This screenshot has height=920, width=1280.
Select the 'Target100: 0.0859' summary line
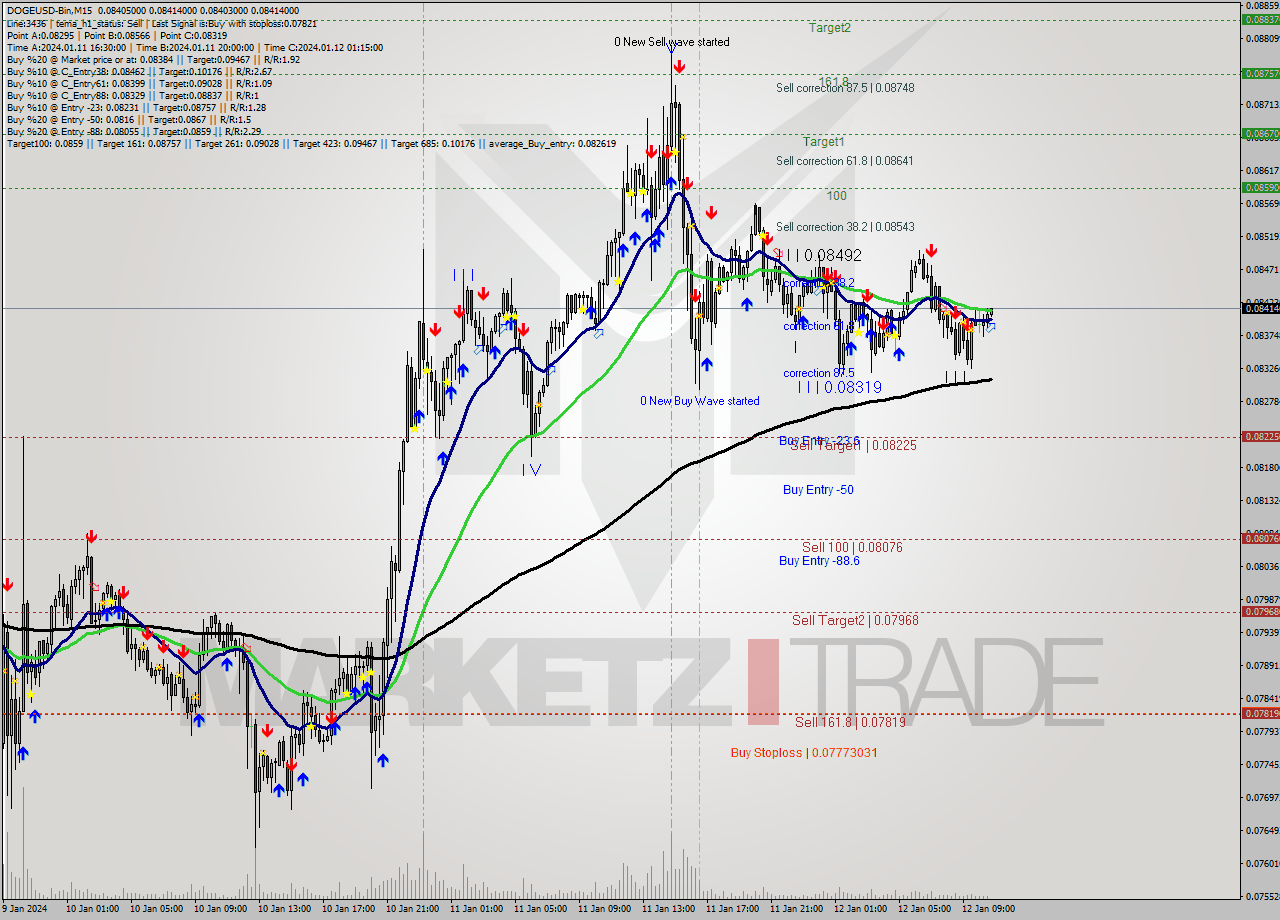[x=311, y=144]
